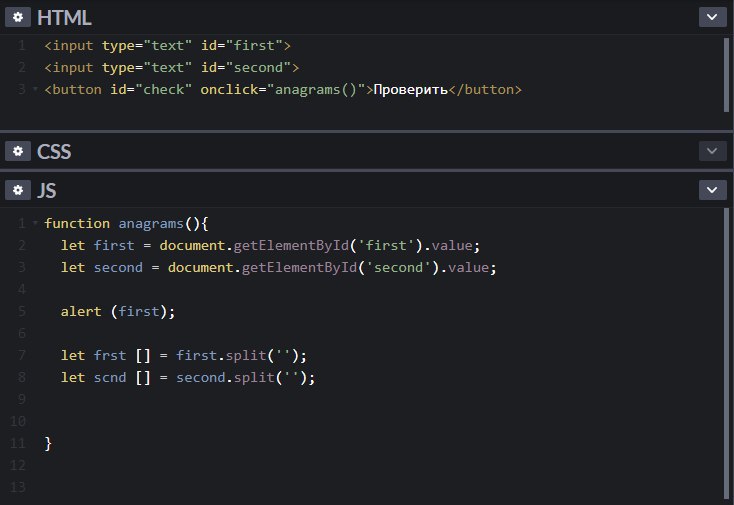Click the 'function anagrams(){' line
This screenshot has height=505, width=734.
126,223
